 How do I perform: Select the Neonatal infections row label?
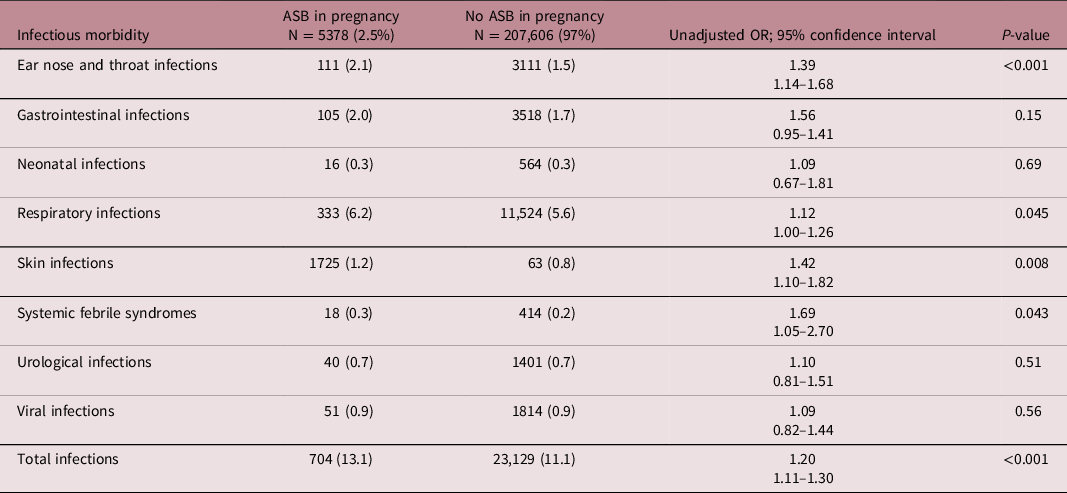tap(81, 164)
